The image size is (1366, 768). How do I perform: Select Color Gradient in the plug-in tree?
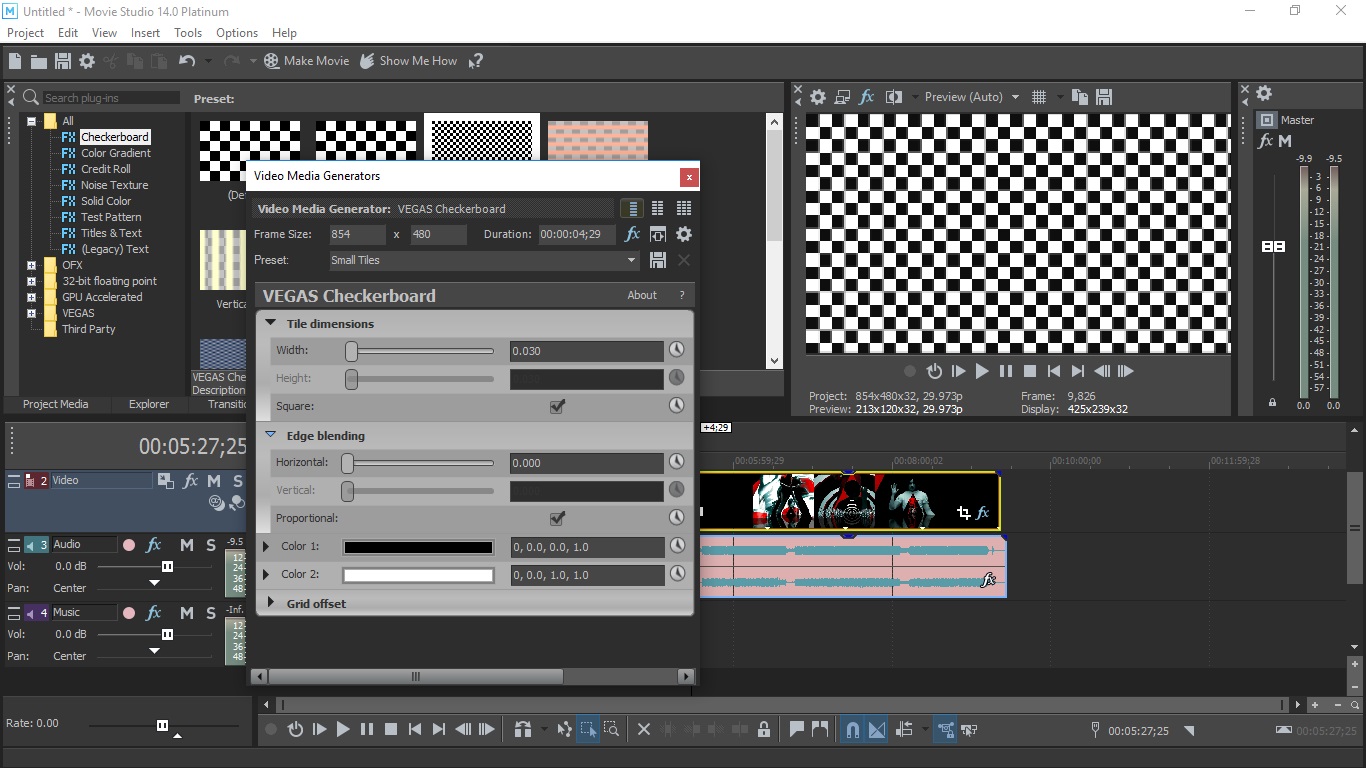(x=116, y=153)
